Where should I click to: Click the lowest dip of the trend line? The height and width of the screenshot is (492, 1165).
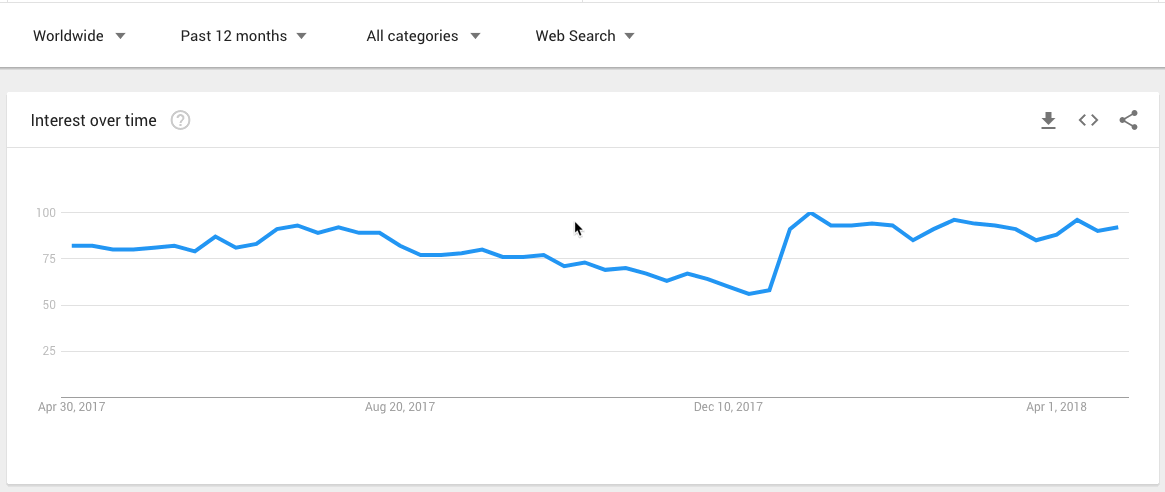click(x=749, y=294)
